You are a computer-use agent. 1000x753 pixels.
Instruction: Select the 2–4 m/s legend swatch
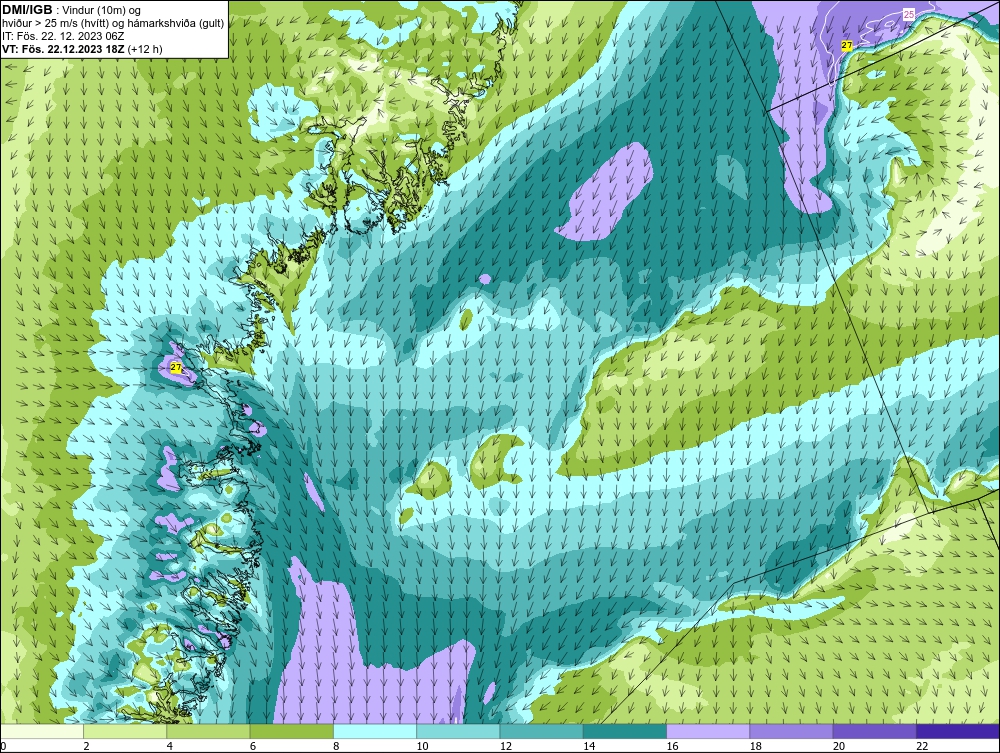point(125,731)
